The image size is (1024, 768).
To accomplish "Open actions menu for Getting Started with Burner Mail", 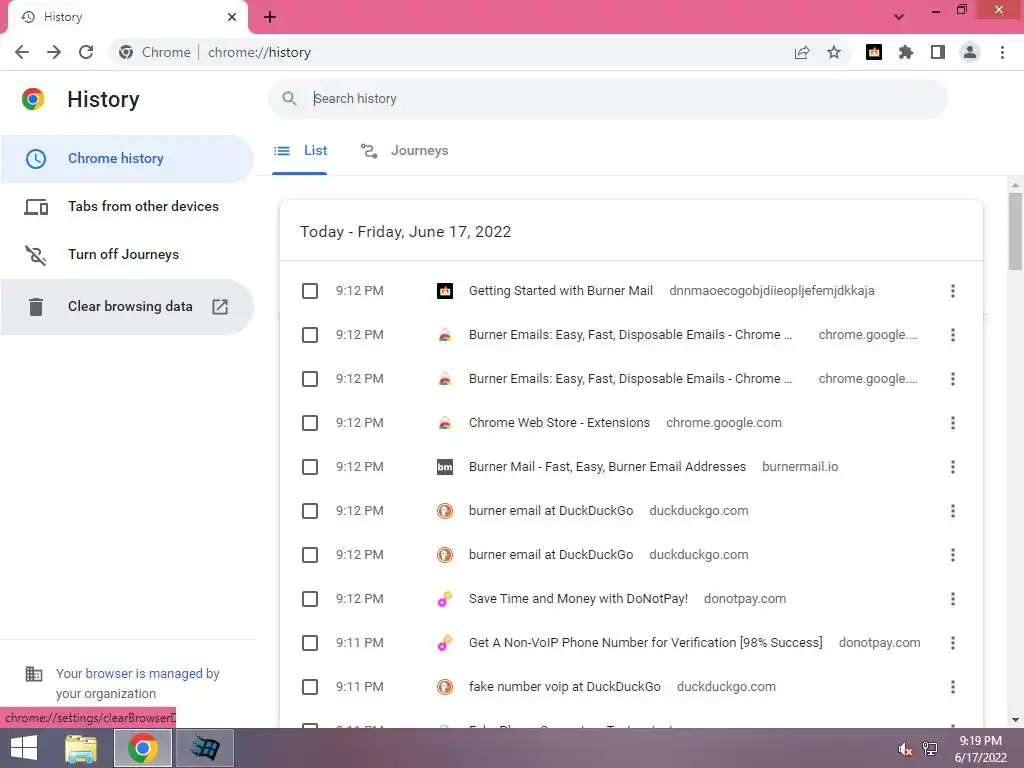I will coord(953,291).
